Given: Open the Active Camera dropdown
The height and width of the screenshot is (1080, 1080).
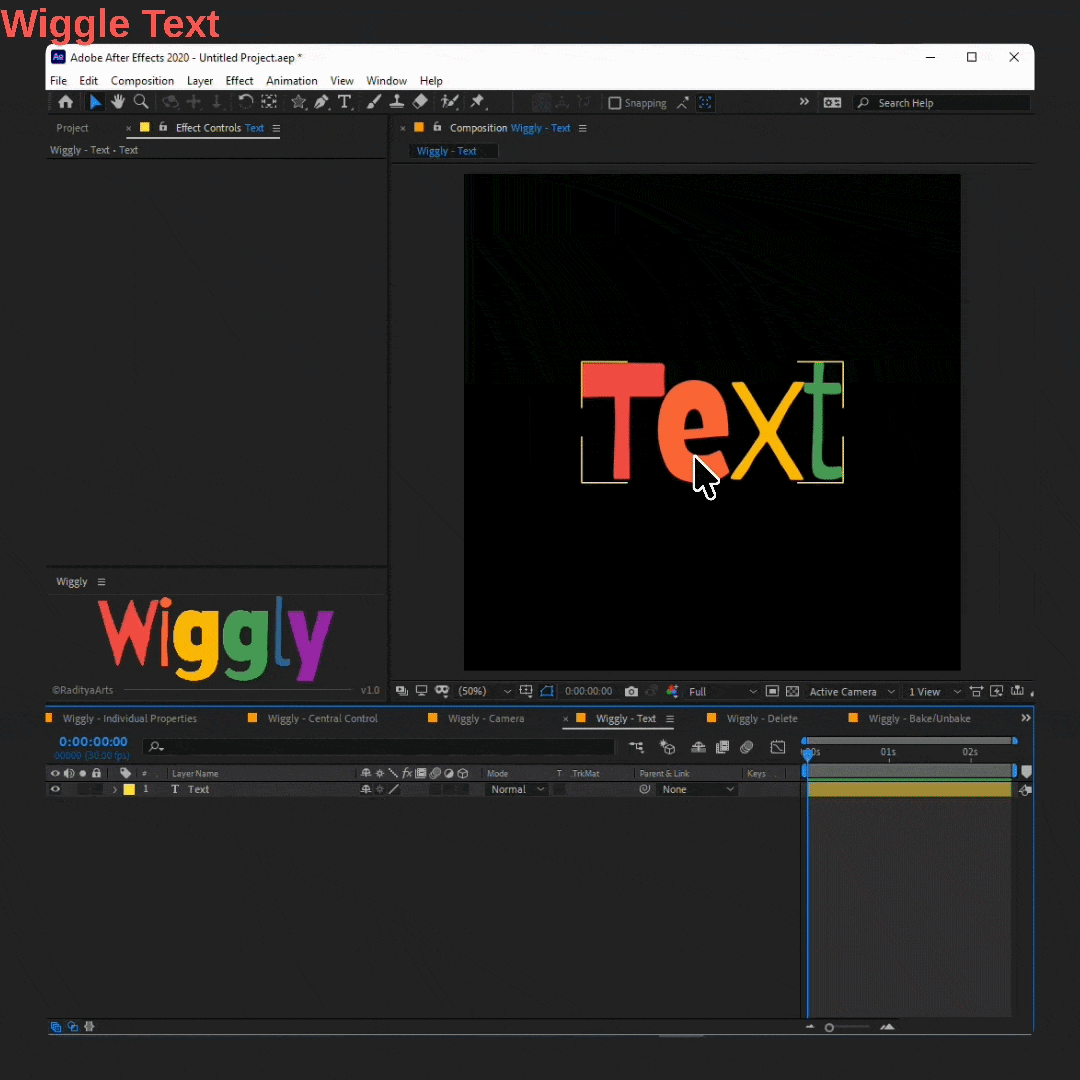Looking at the screenshot, I should click(851, 692).
